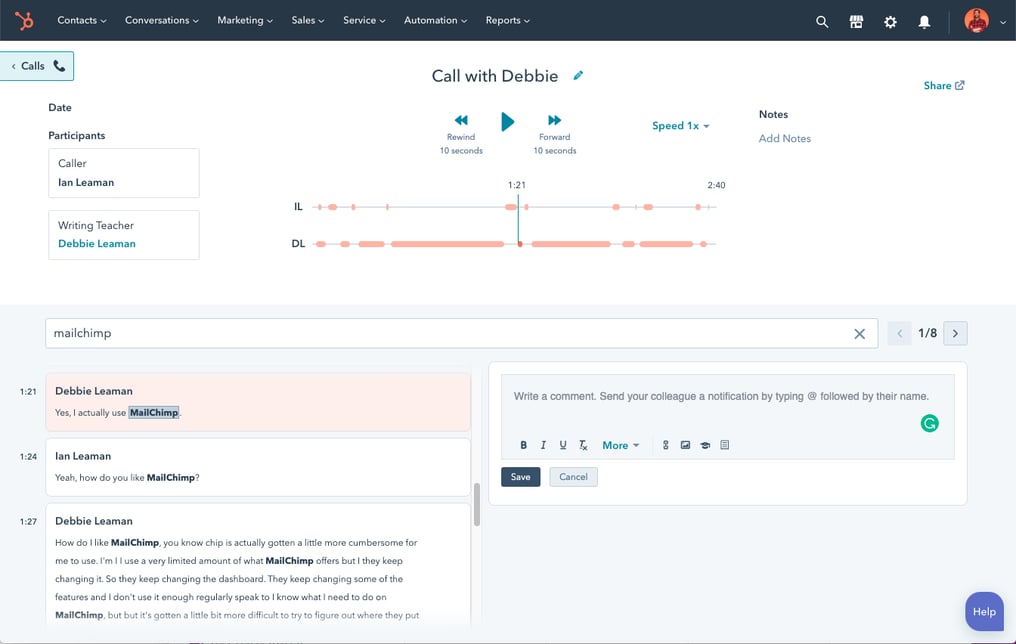Change playback Speed 1x dropdown
Viewport: 1016px width, 644px height.
tap(680, 126)
